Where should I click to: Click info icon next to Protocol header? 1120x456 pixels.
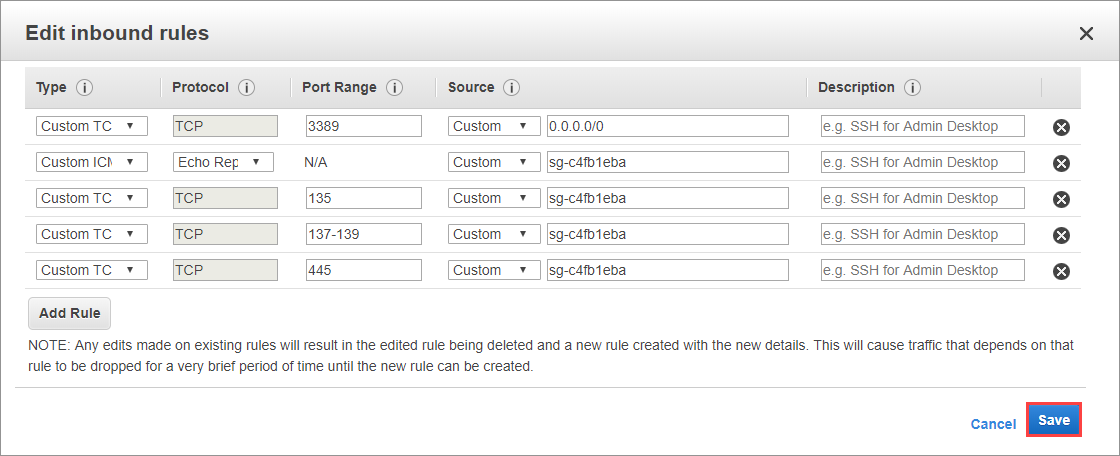tap(246, 88)
